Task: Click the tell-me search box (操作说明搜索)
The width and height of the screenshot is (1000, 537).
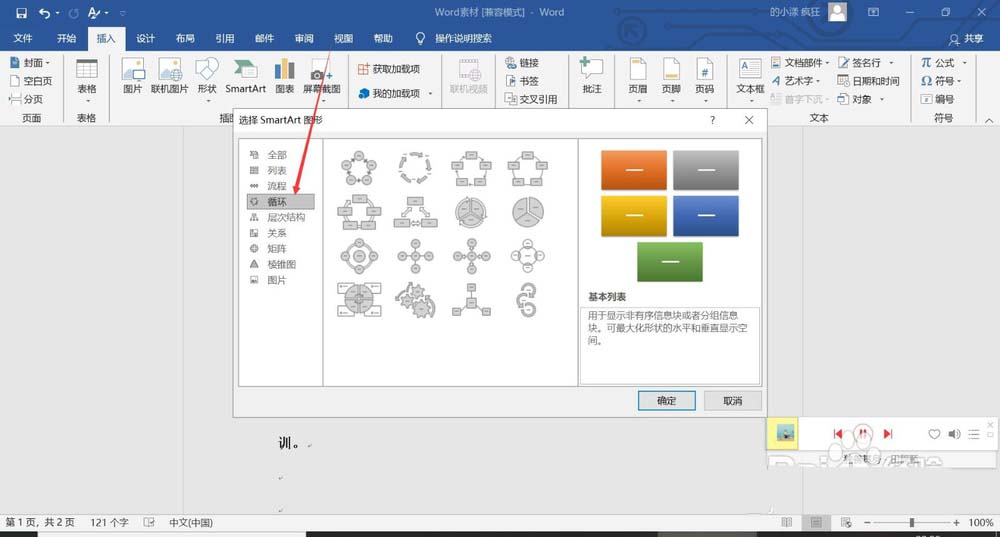Action: pos(463,38)
